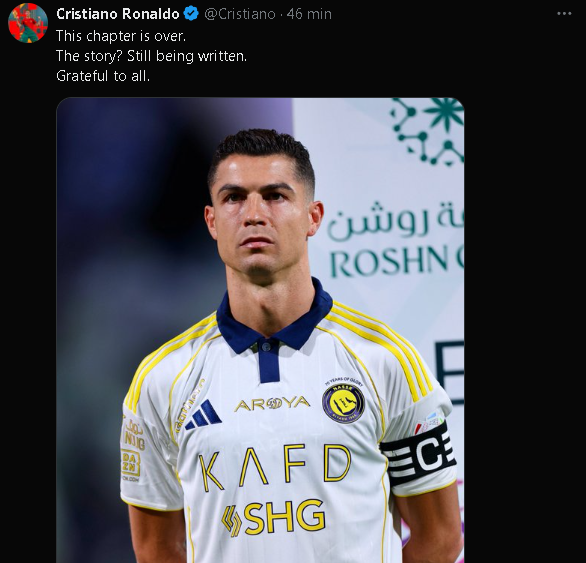586x563 pixels.
Task: Open Cristiano Ronaldo's round profile avatar
Action: tap(28, 23)
